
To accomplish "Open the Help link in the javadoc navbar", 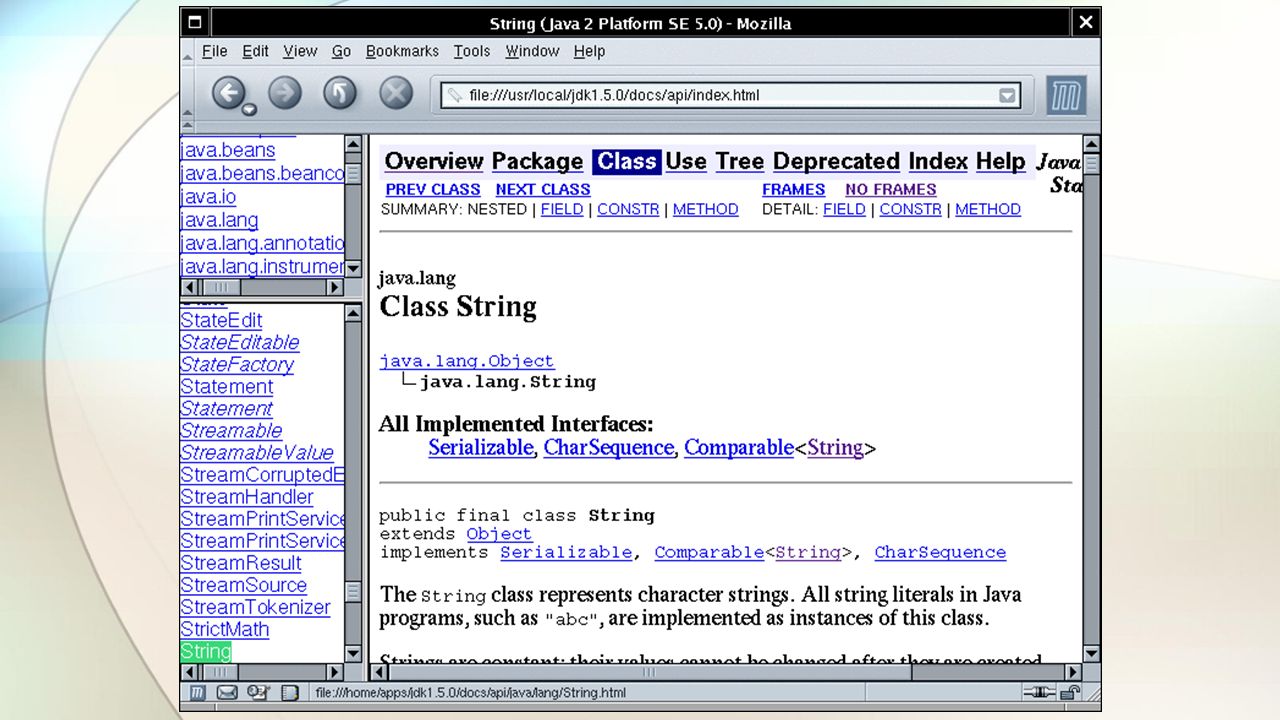I will [x=1001, y=162].
